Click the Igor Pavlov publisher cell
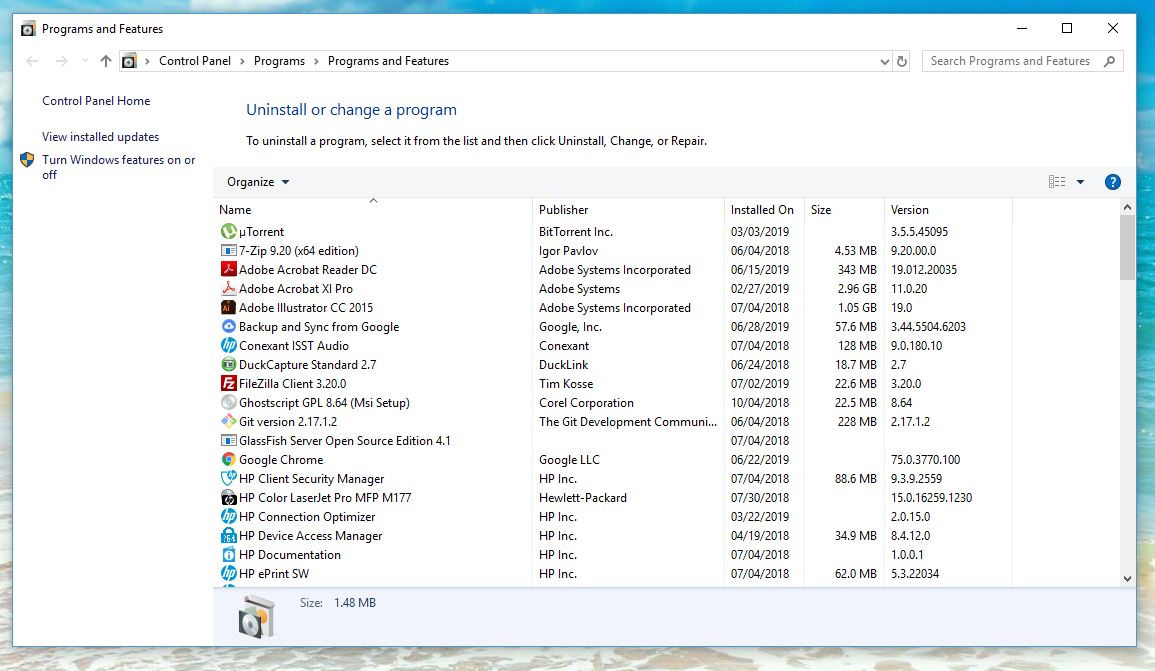 coord(569,250)
